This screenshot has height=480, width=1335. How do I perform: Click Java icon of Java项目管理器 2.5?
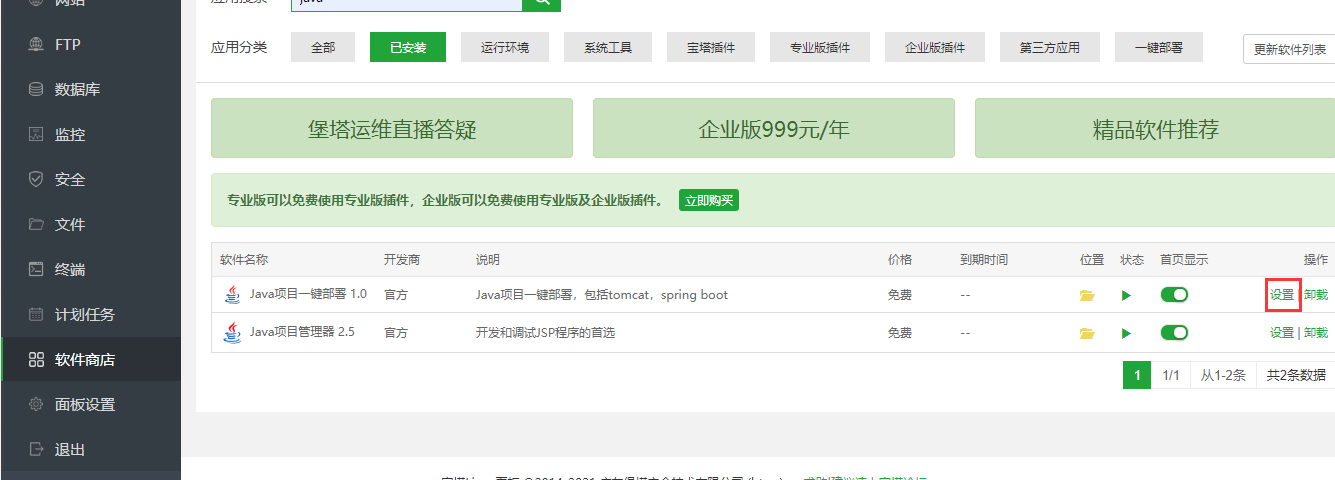(232, 332)
